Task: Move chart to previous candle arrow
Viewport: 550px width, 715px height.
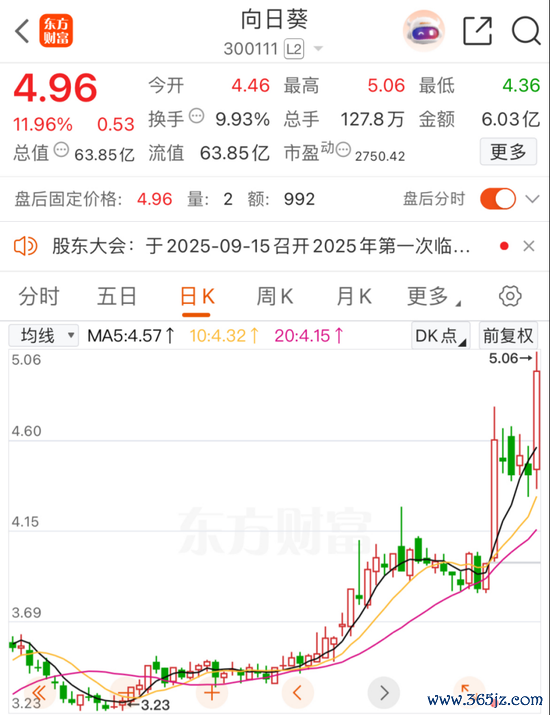Action: 297,693
